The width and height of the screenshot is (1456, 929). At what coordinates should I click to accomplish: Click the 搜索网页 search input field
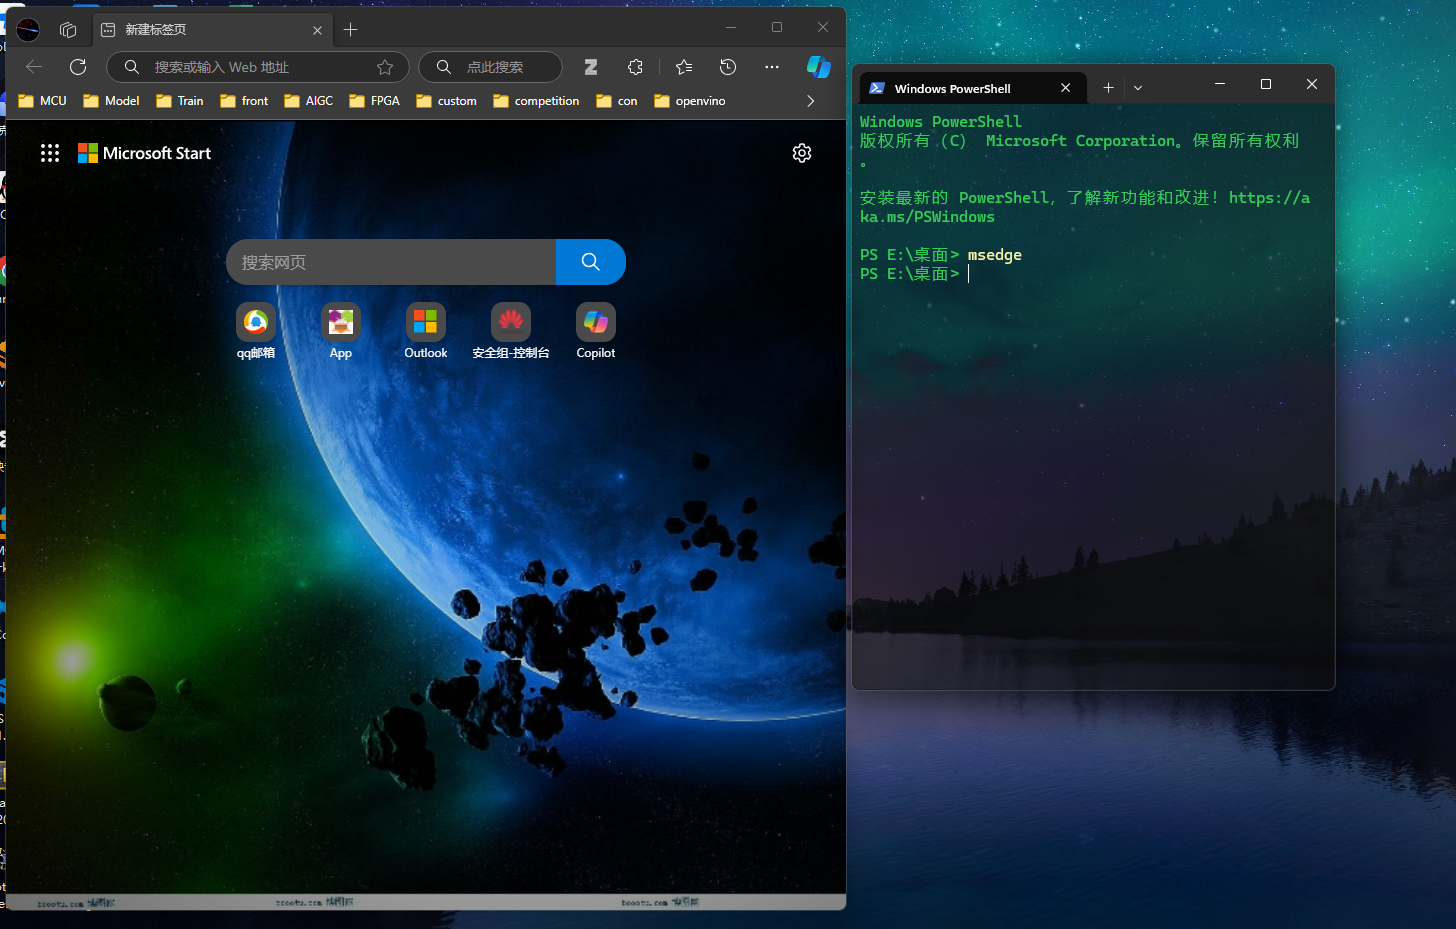[390, 262]
